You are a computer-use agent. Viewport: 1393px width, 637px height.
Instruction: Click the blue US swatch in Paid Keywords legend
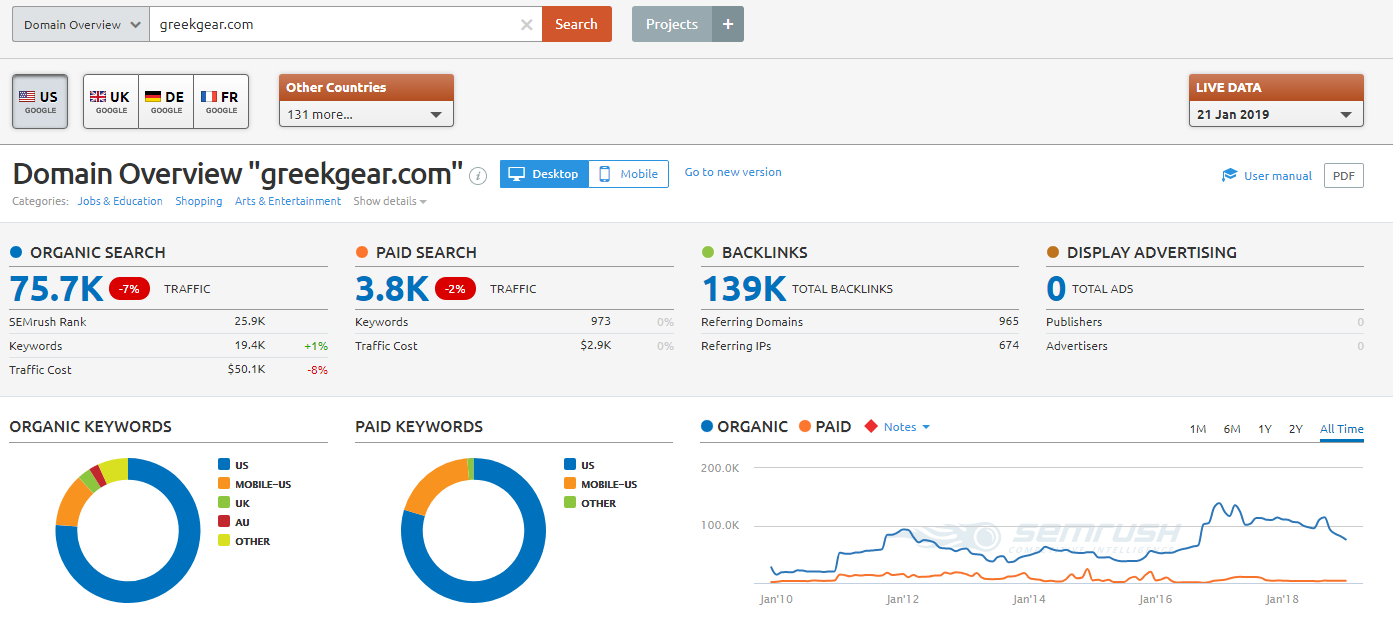click(x=569, y=465)
